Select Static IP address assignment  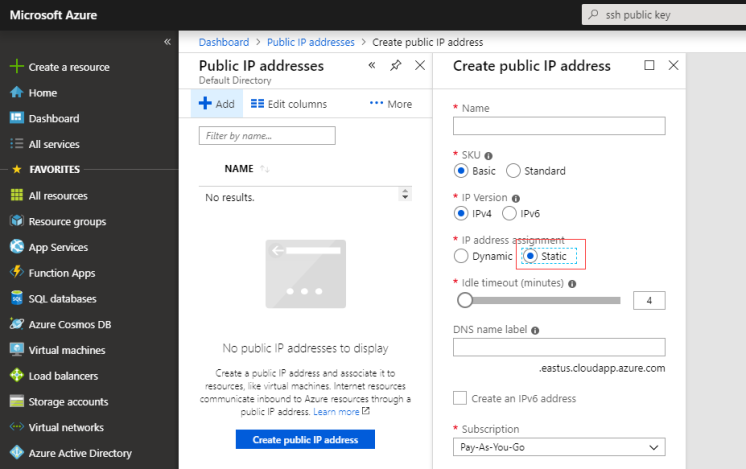point(530,256)
